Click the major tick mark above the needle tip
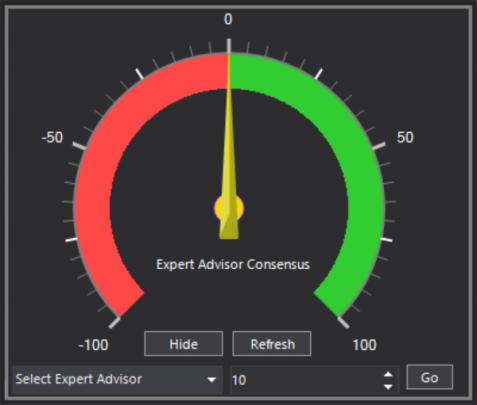 point(229,46)
